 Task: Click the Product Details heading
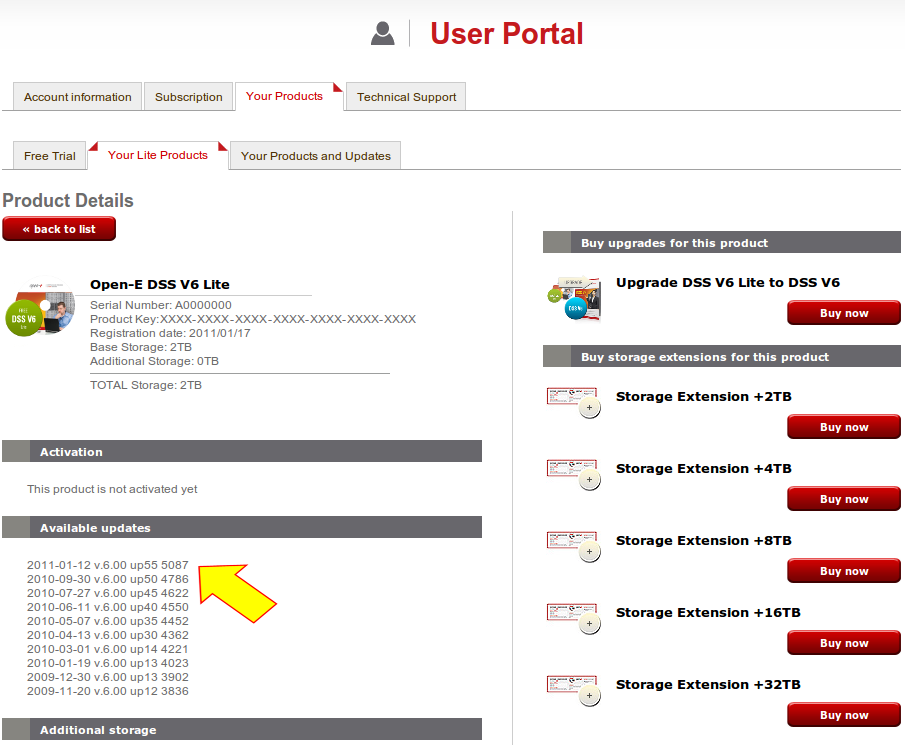point(68,200)
